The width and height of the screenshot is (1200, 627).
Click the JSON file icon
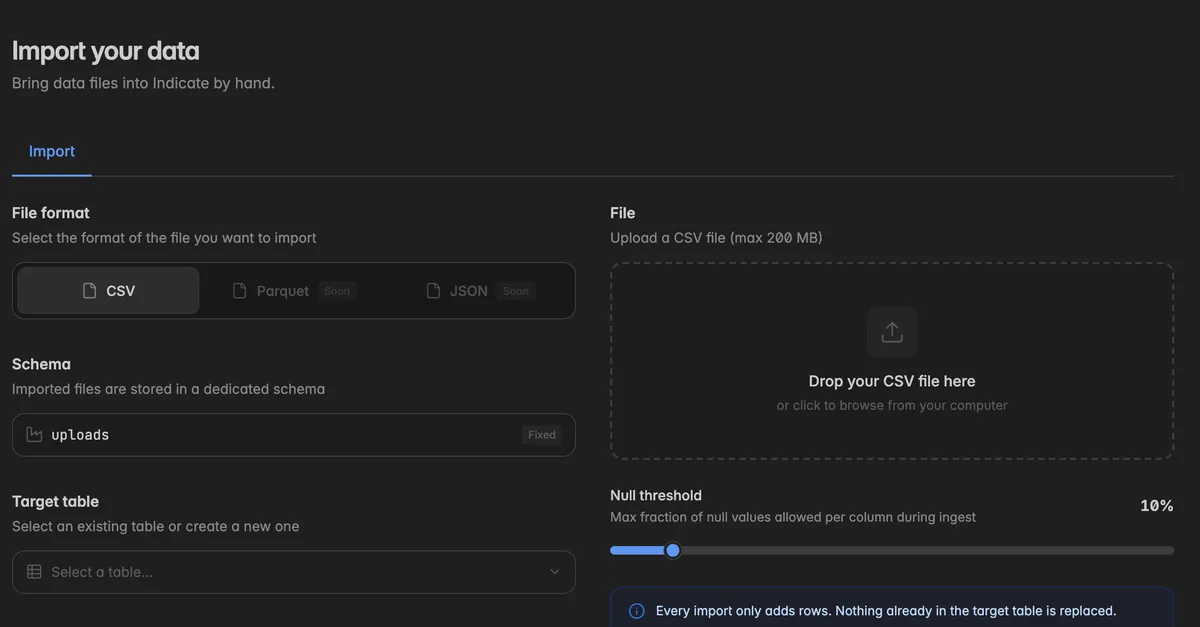[433, 291]
